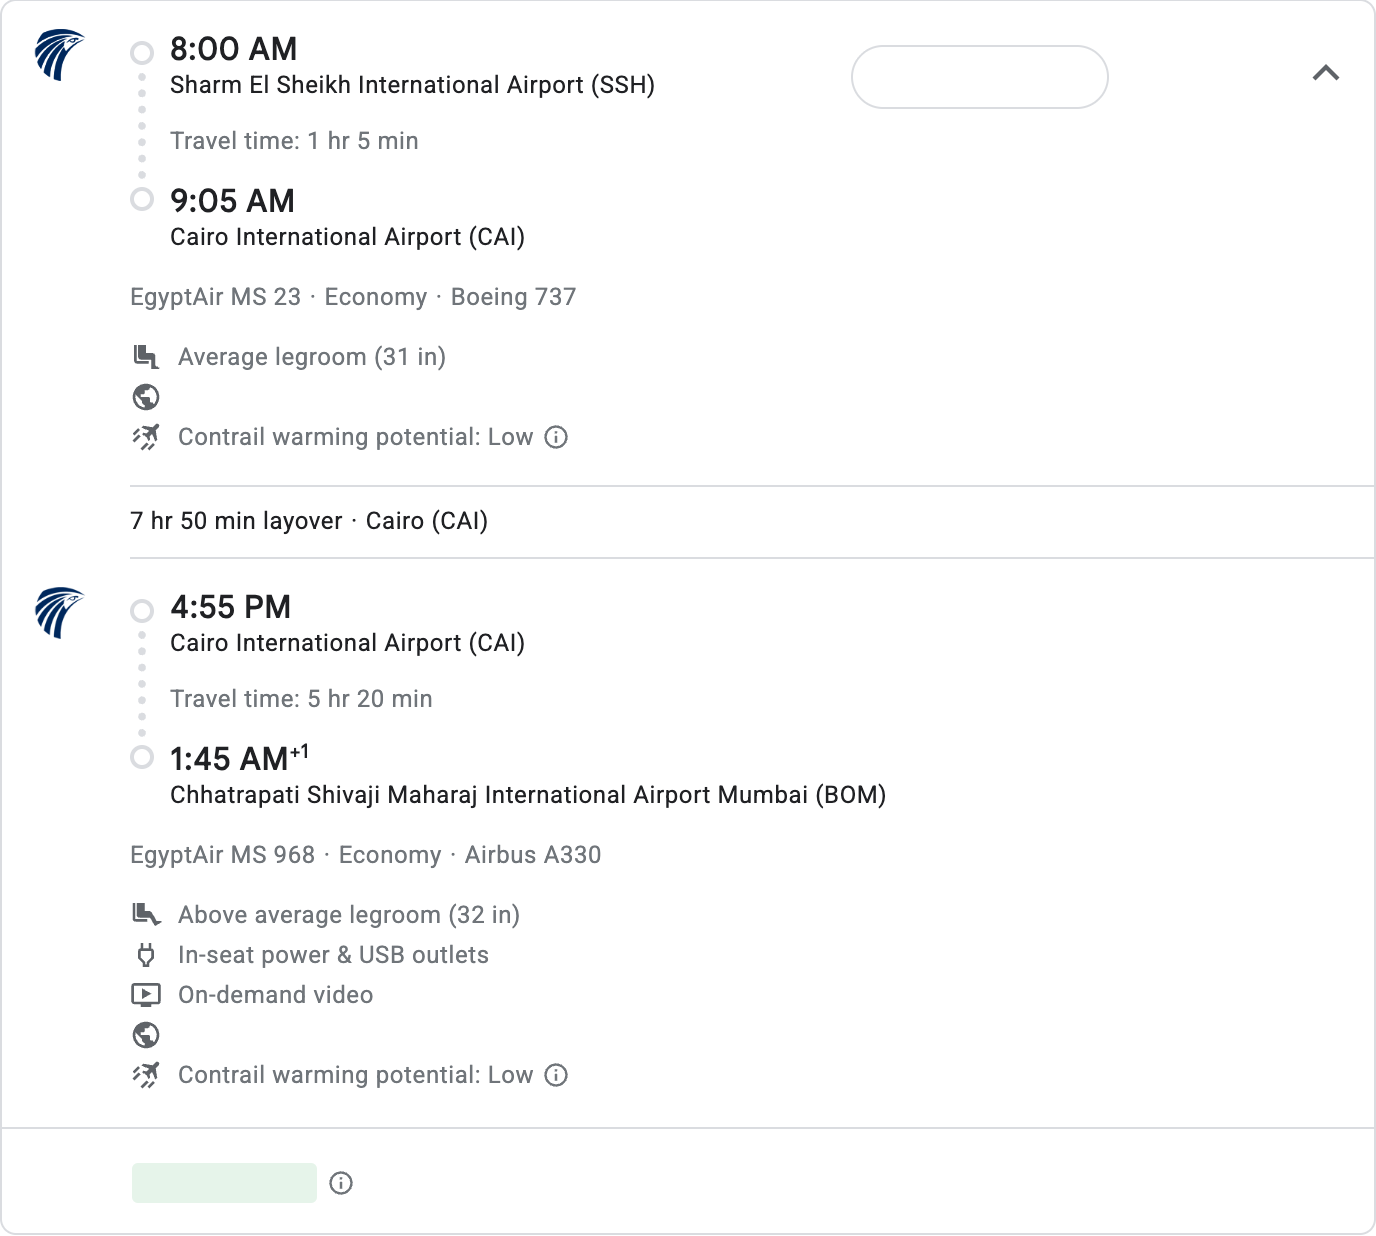Viewport: 1376px width, 1236px height.
Task: Click the blank rounded button near top
Action: (x=980, y=77)
